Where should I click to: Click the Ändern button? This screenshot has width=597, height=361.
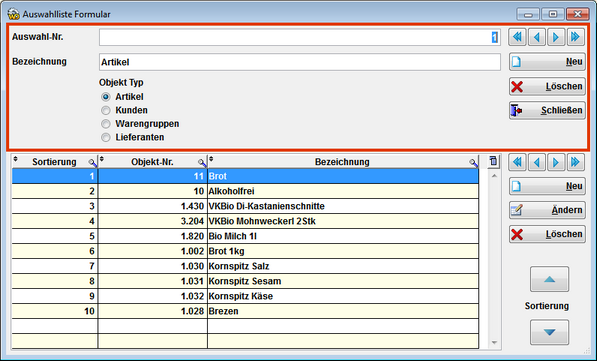click(547, 210)
